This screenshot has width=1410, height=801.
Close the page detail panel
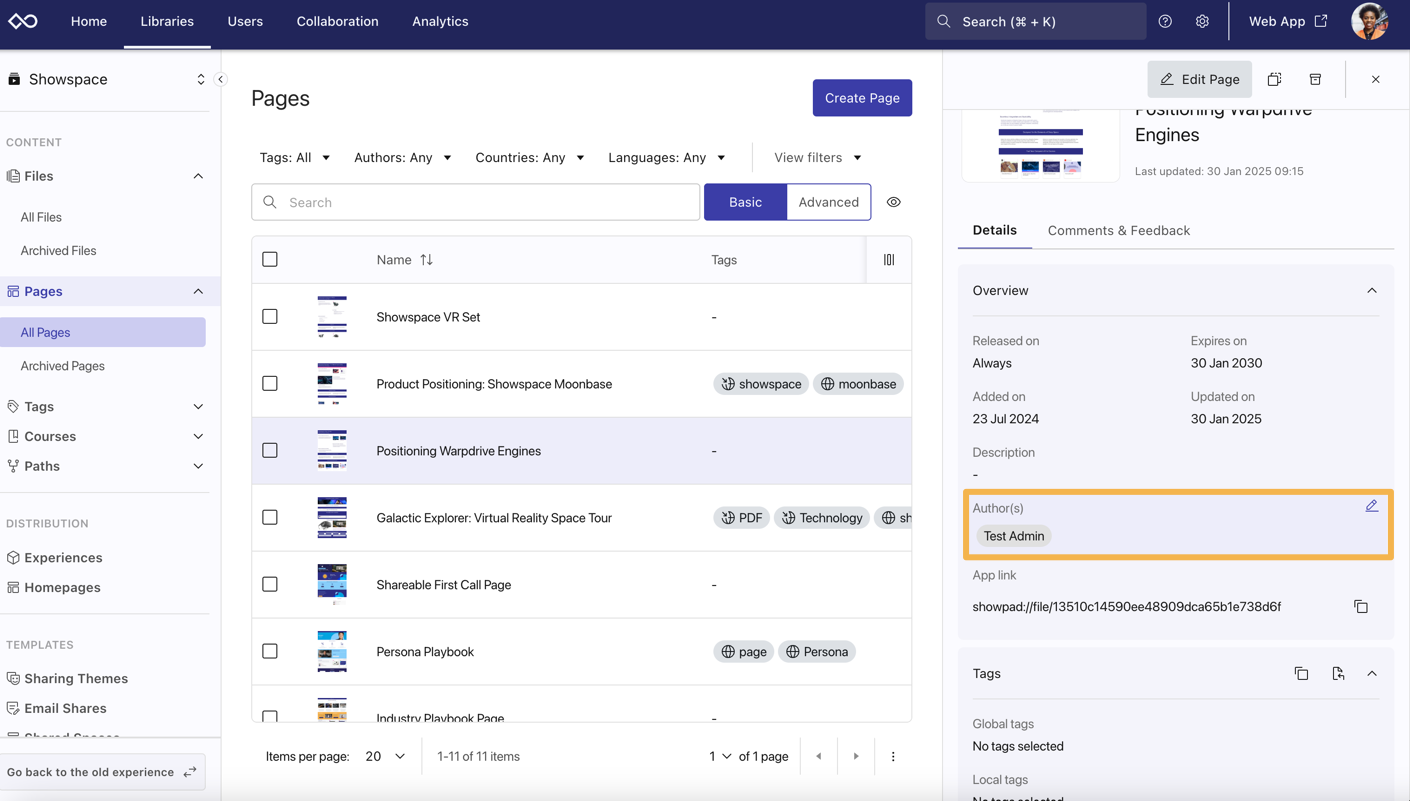1375,79
